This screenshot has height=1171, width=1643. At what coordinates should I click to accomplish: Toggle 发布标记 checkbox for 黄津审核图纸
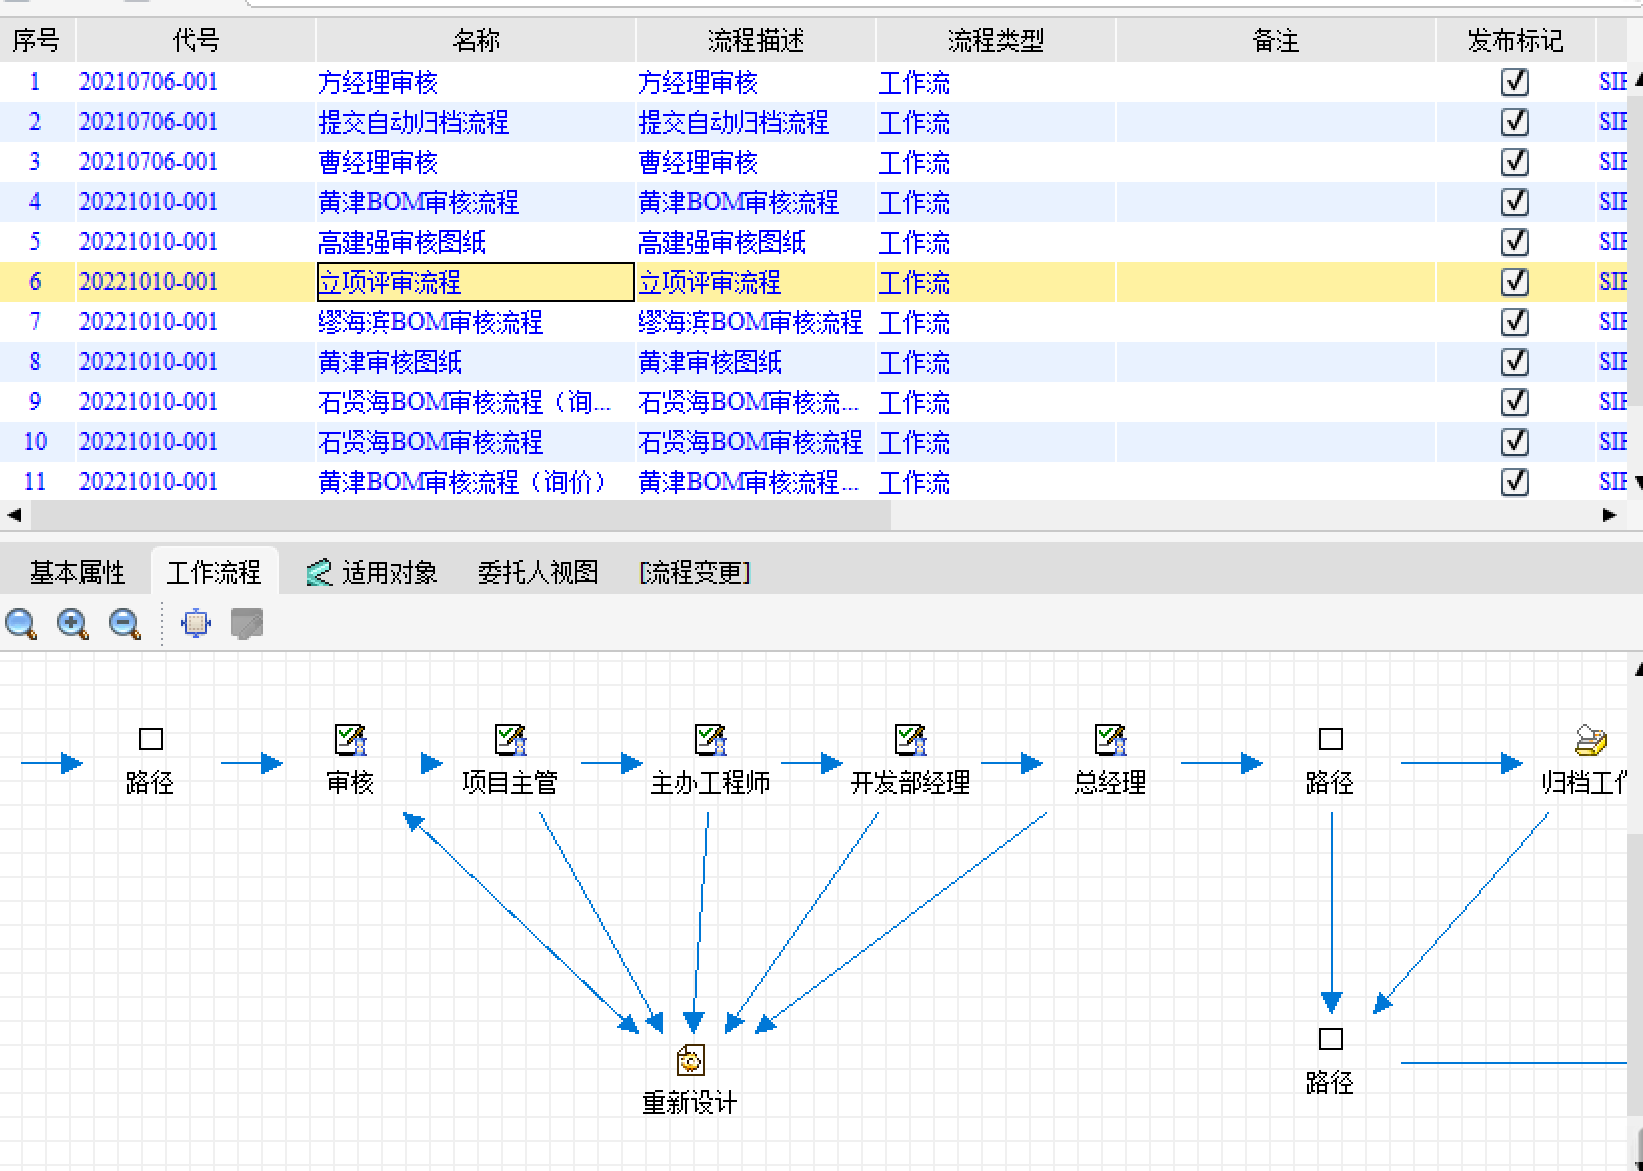(x=1515, y=362)
